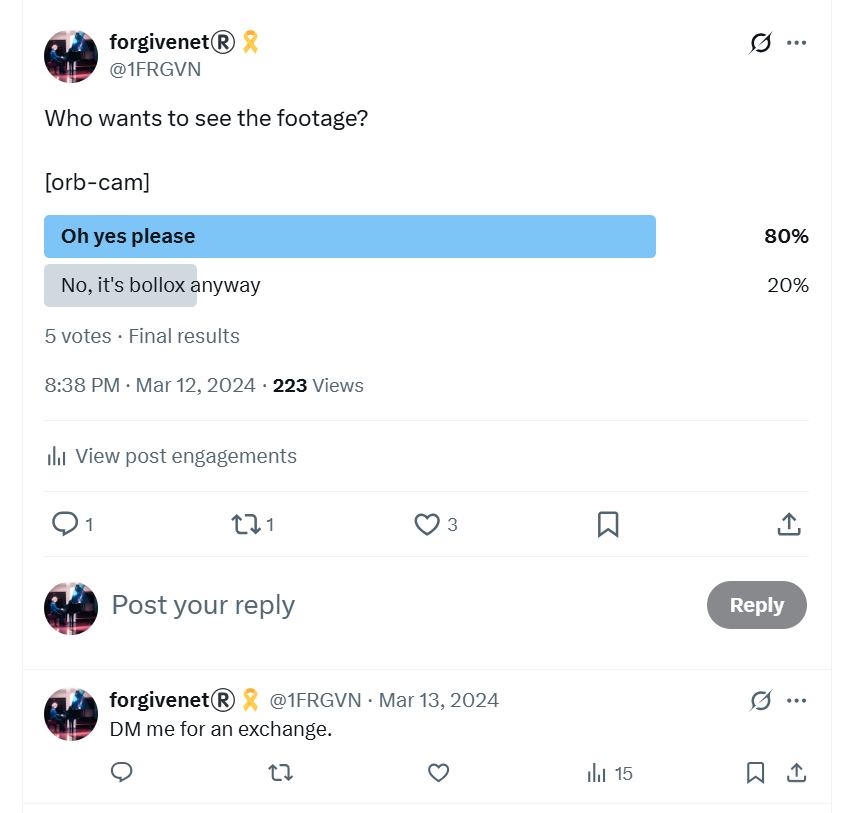Bookmark the main poll post
The height and width of the screenshot is (813, 855).
tap(608, 524)
